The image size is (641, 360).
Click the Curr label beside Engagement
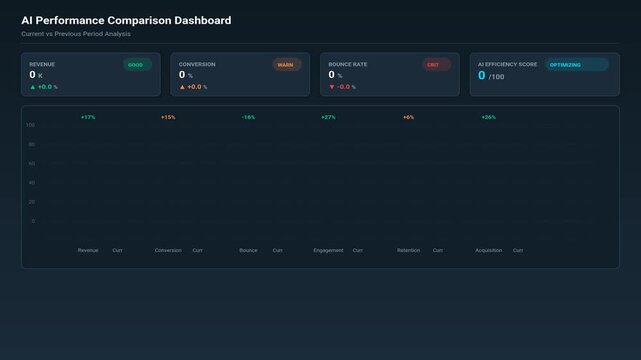pos(358,250)
